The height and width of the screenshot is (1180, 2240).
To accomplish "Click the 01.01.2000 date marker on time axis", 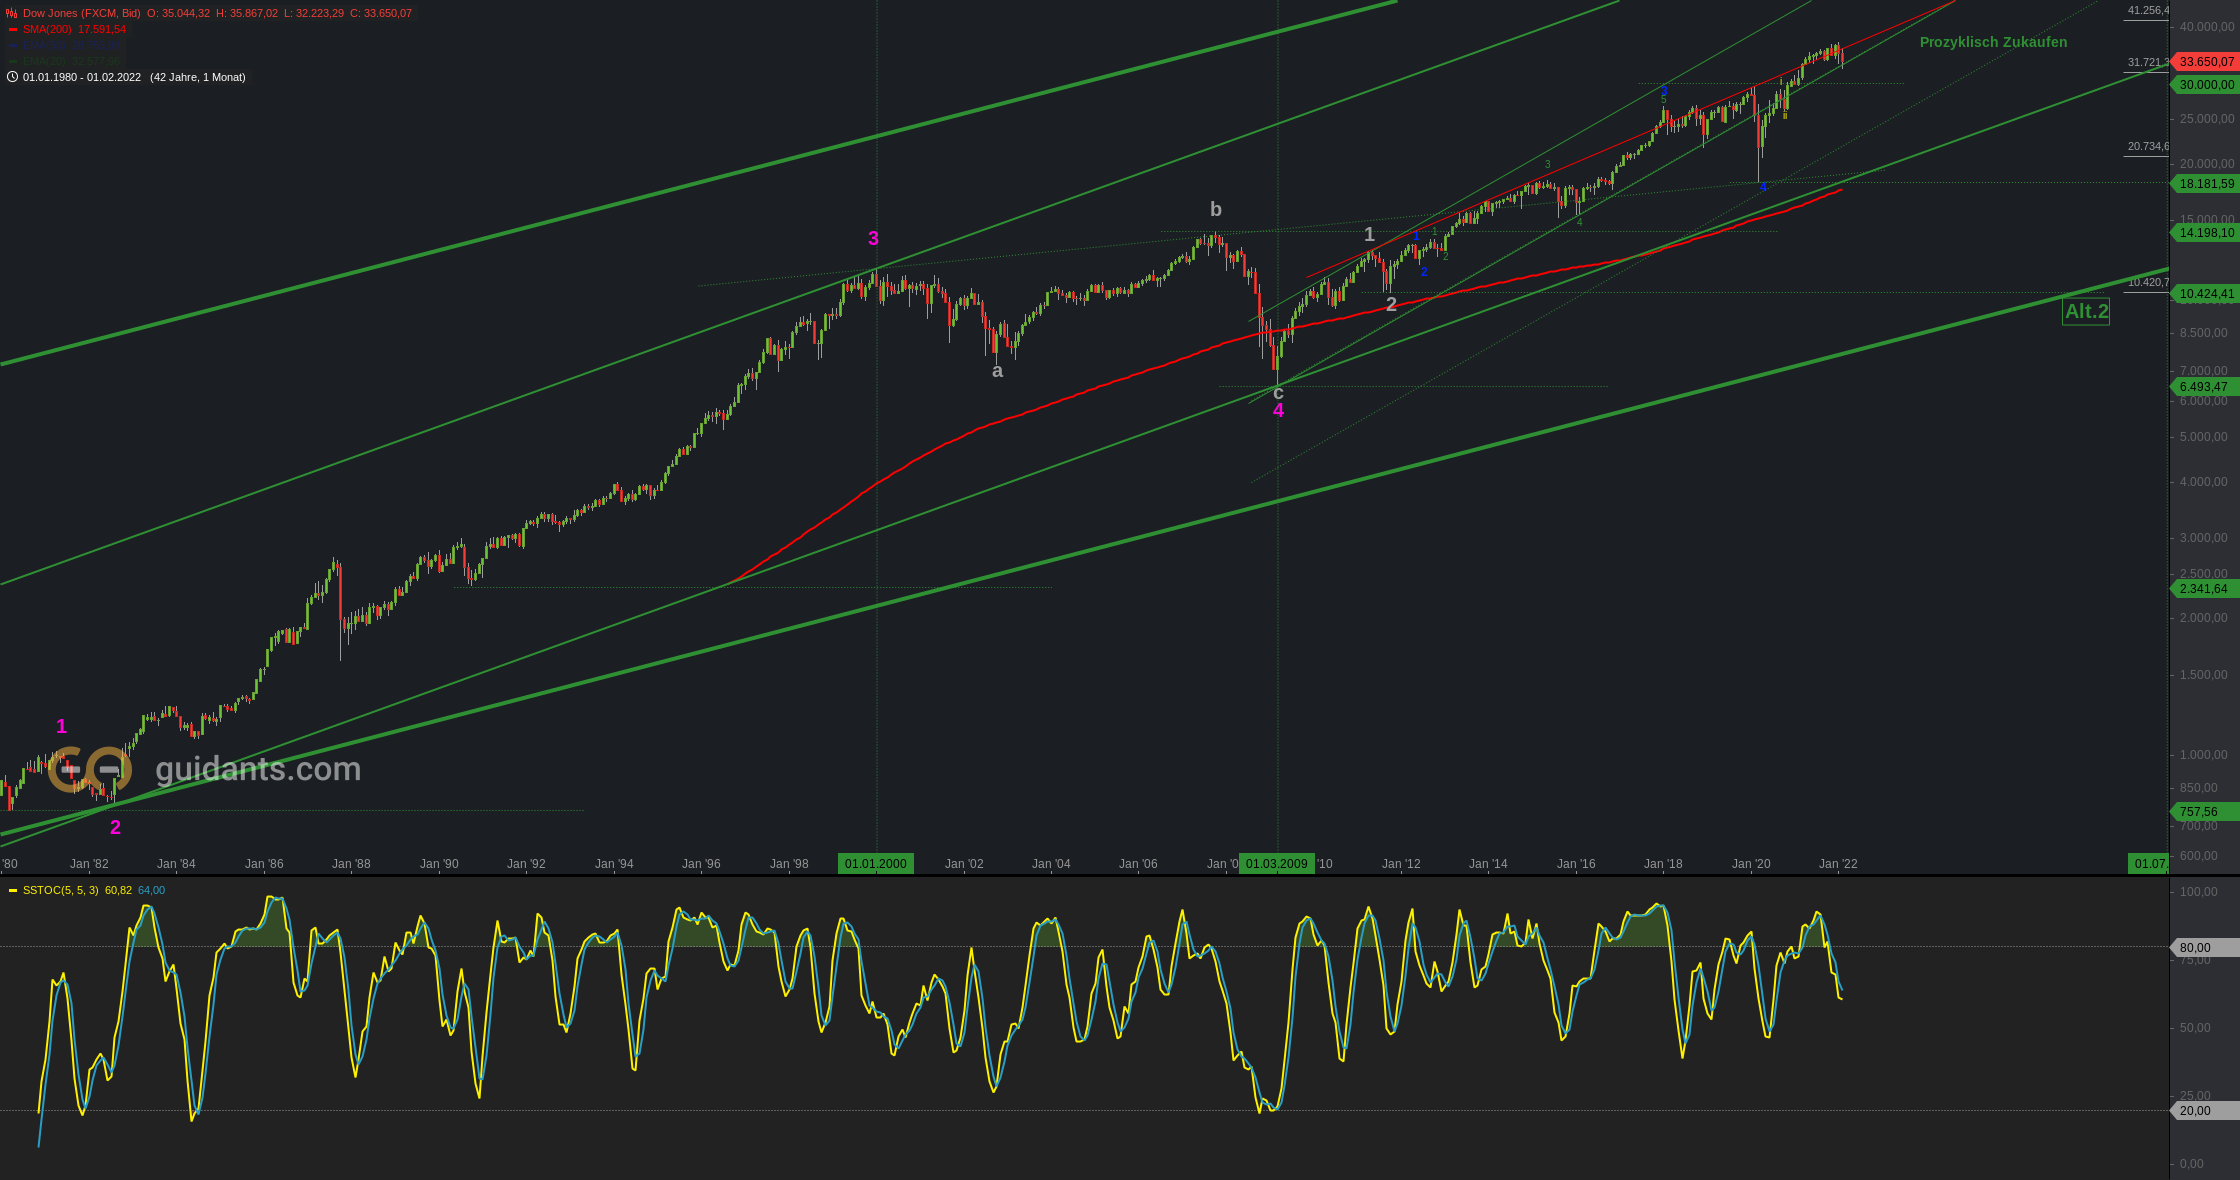I will (x=876, y=864).
